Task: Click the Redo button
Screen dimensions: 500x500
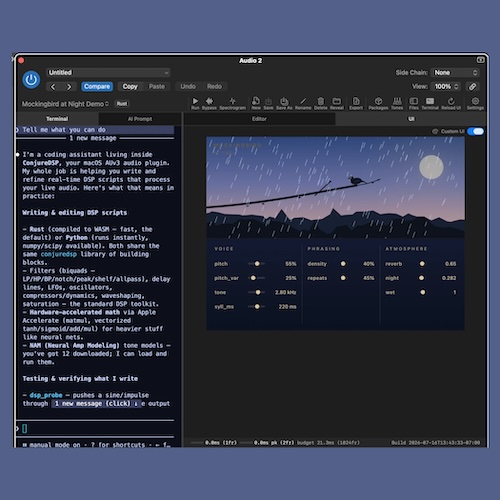Action: 214,87
